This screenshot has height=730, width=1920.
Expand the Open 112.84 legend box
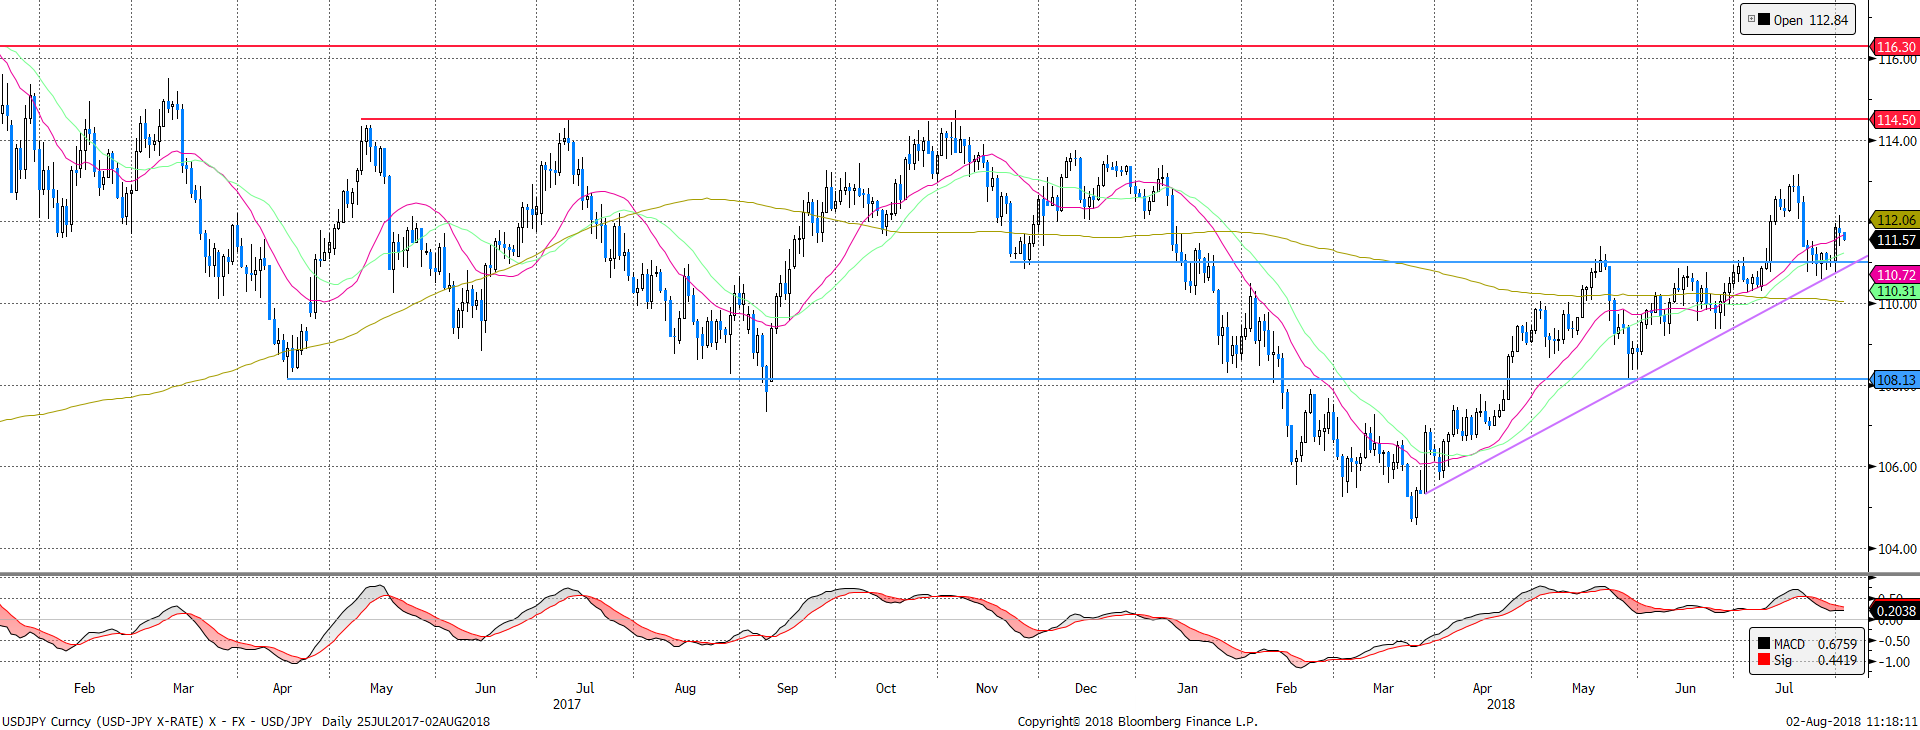[x=1752, y=19]
